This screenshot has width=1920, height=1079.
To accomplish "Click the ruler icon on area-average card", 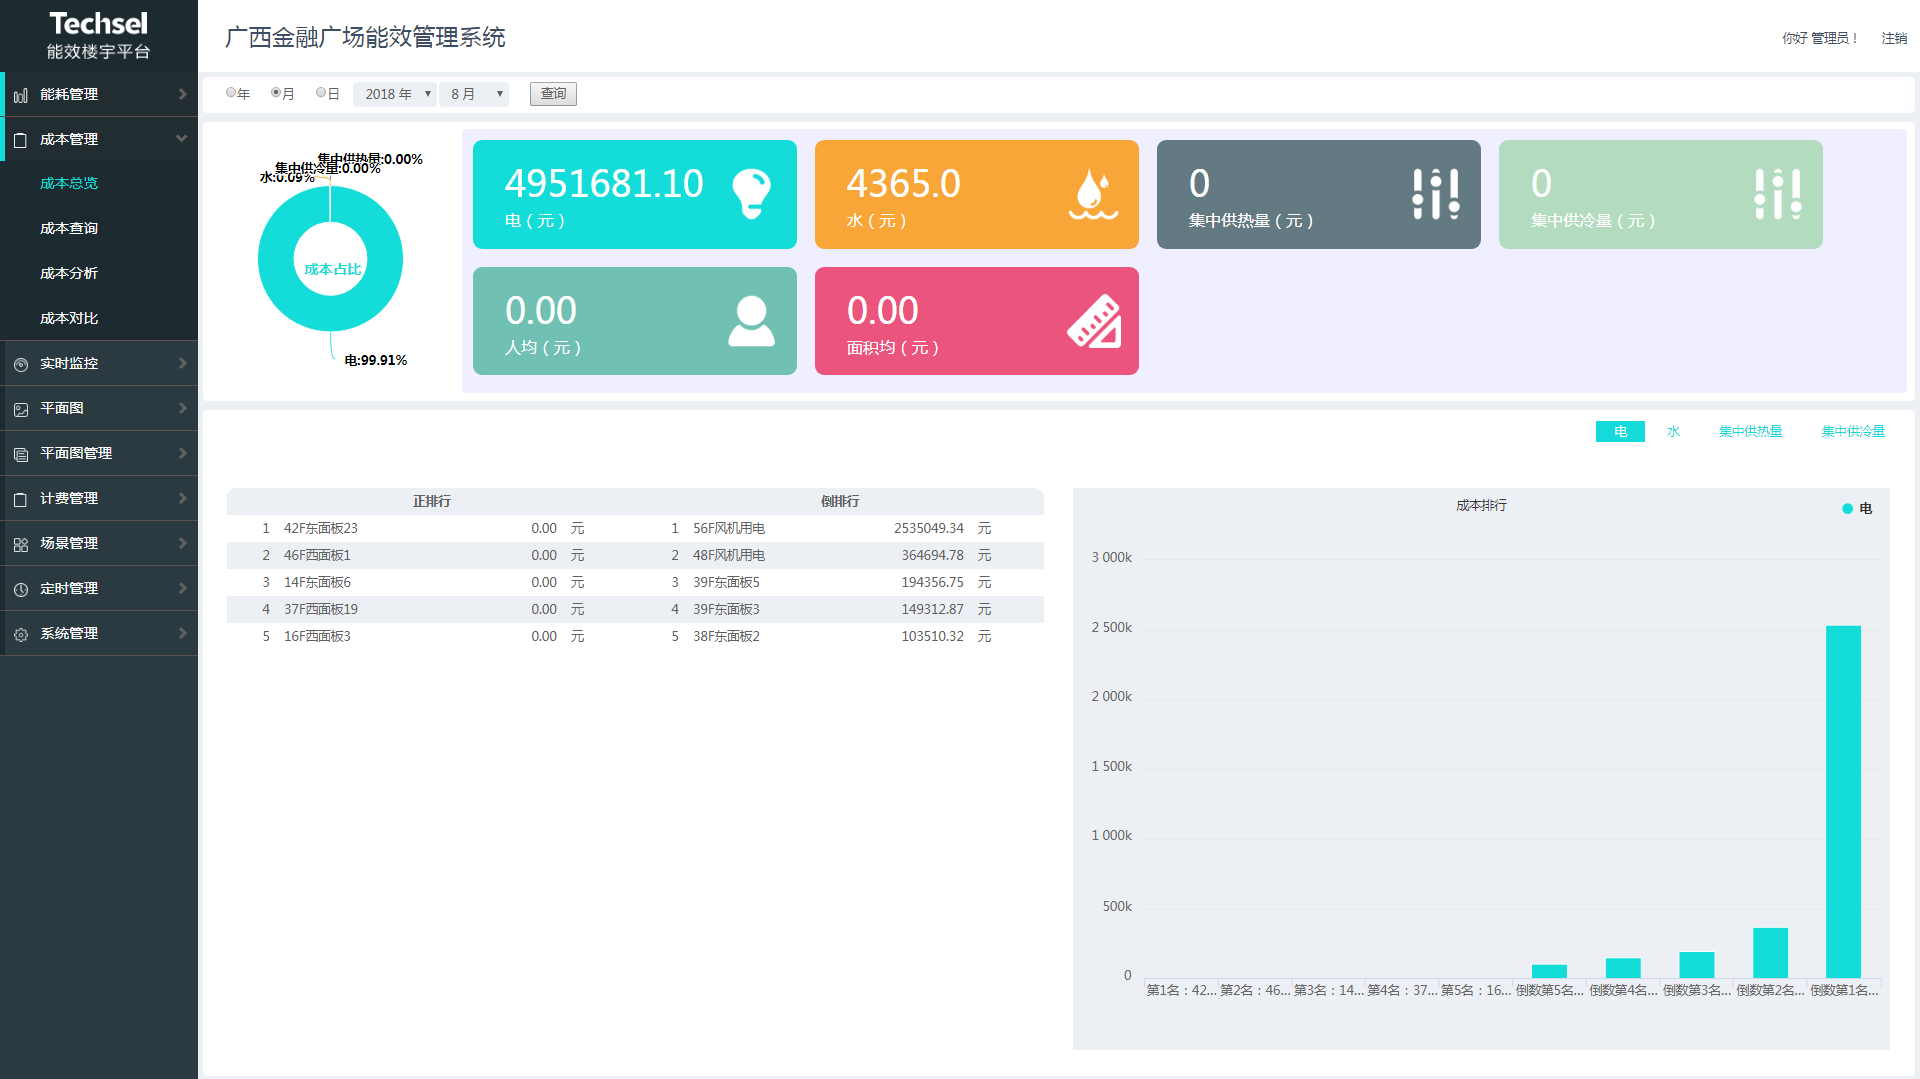I will point(1093,321).
